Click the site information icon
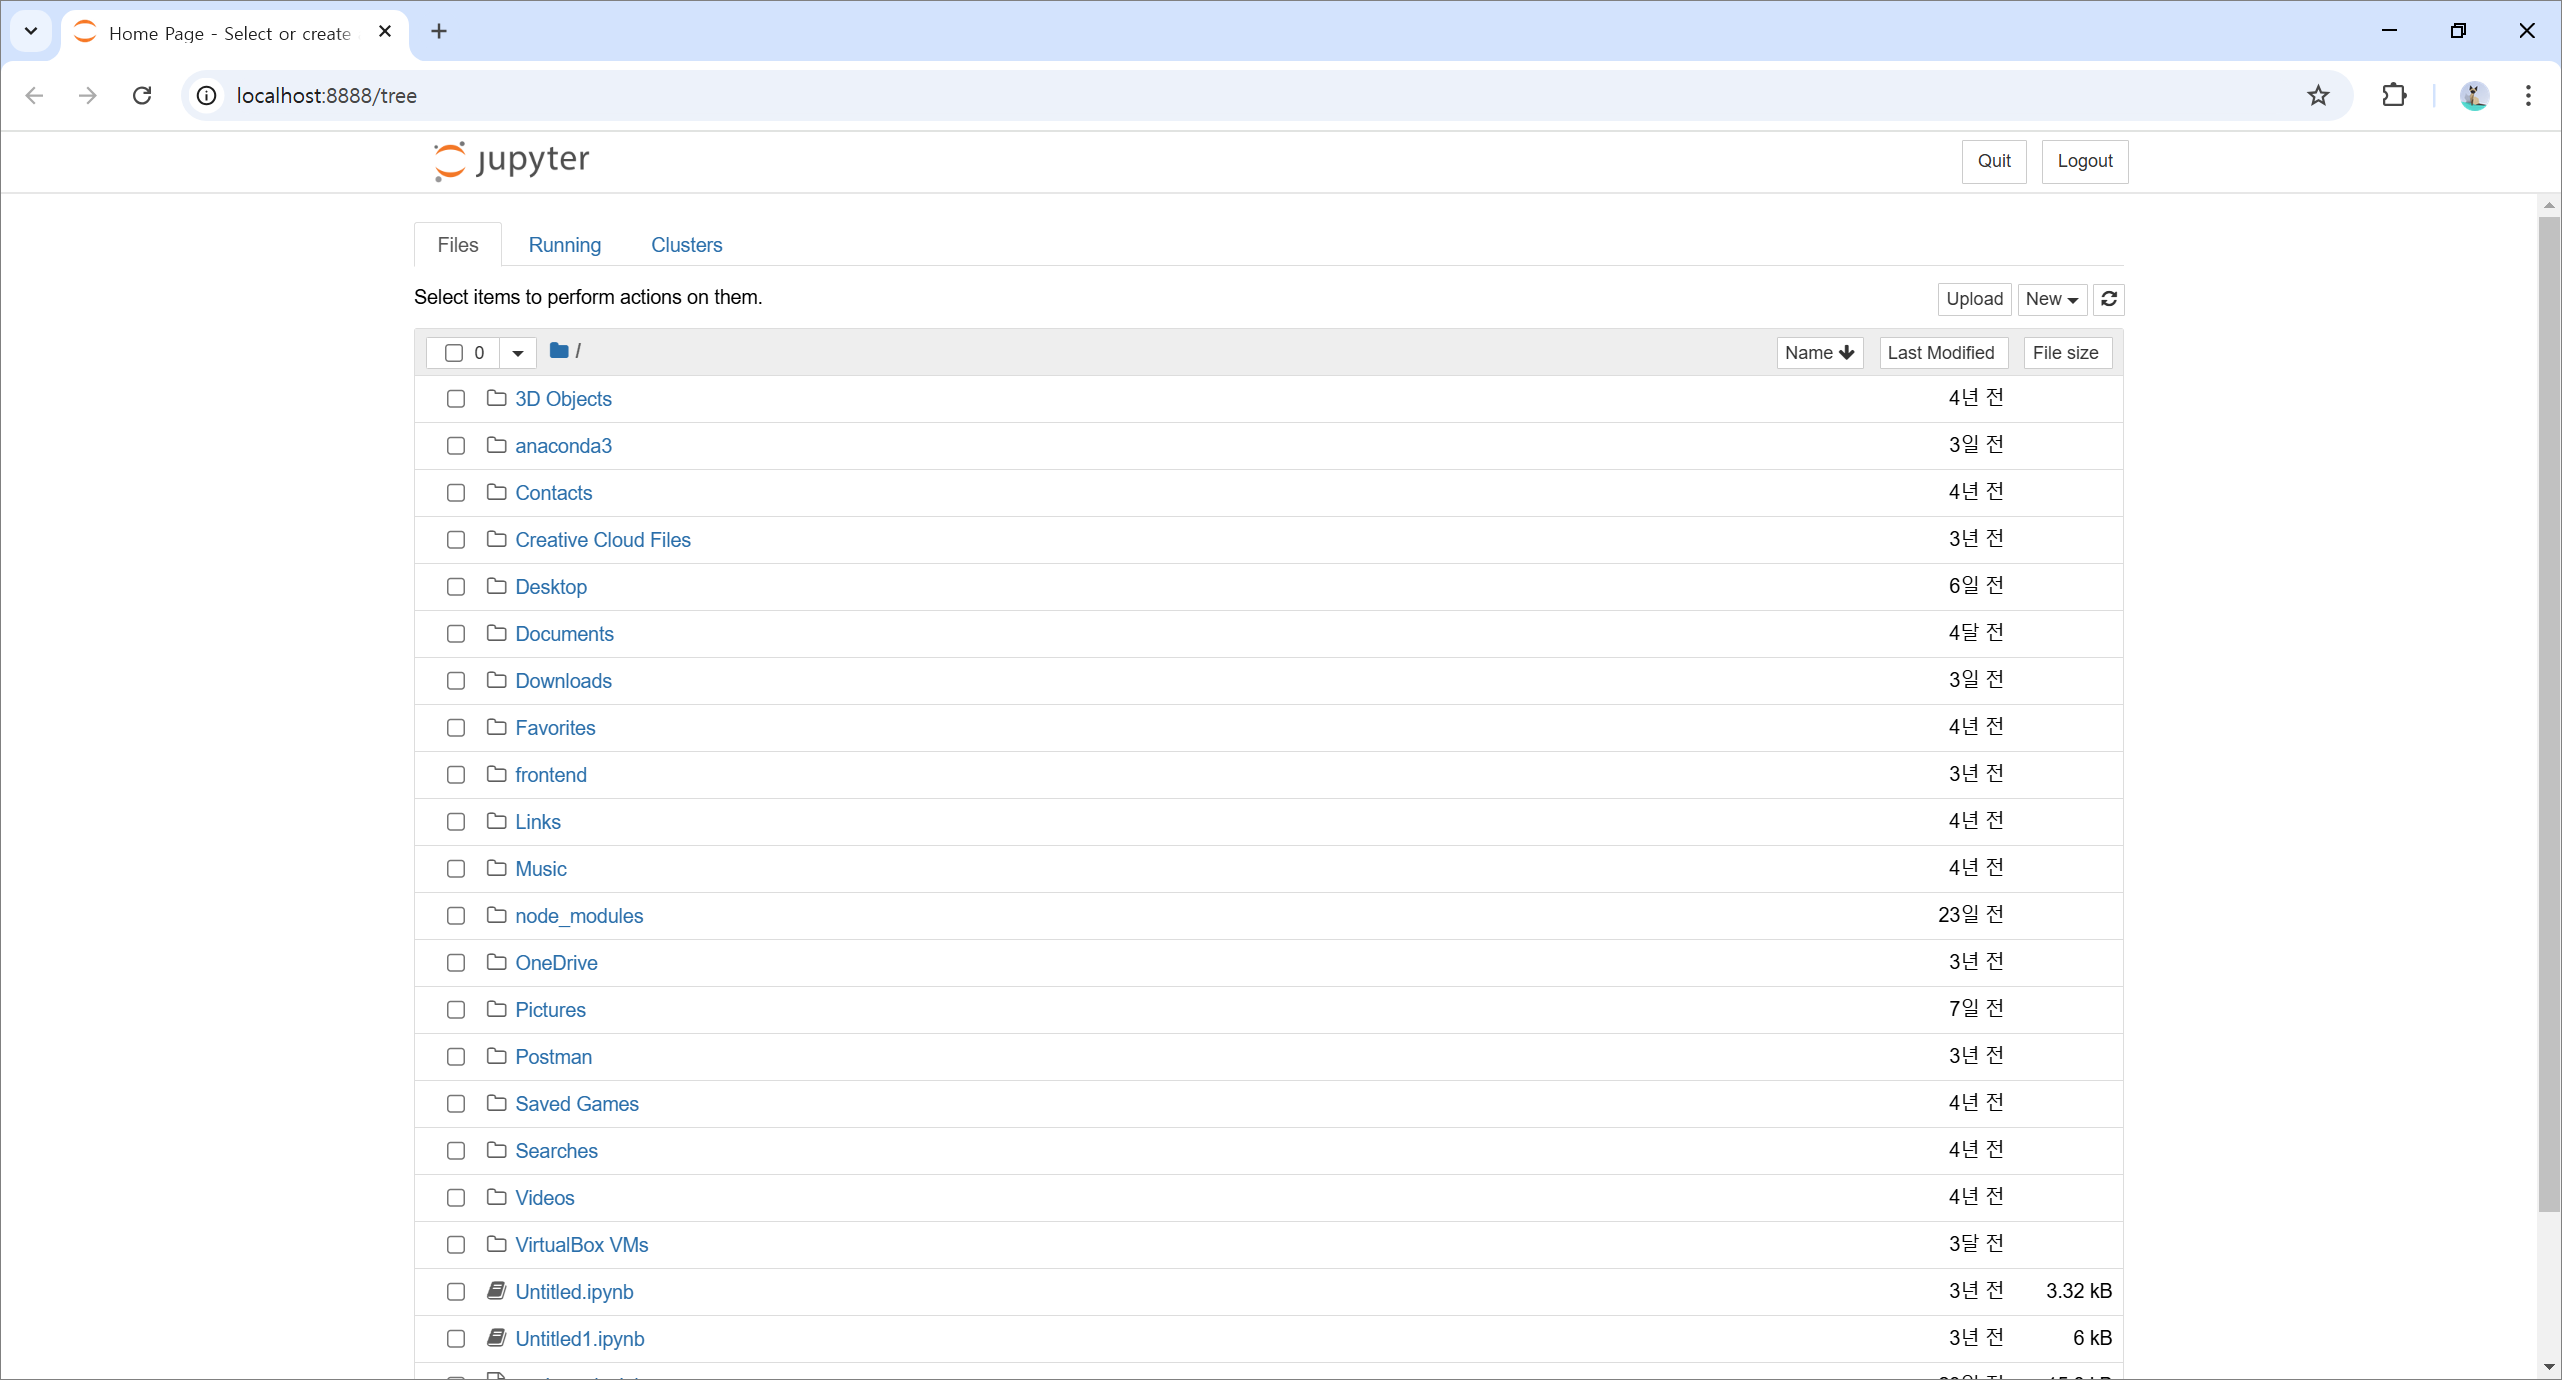The height and width of the screenshot is (1380, 2562). click(206, 96)
